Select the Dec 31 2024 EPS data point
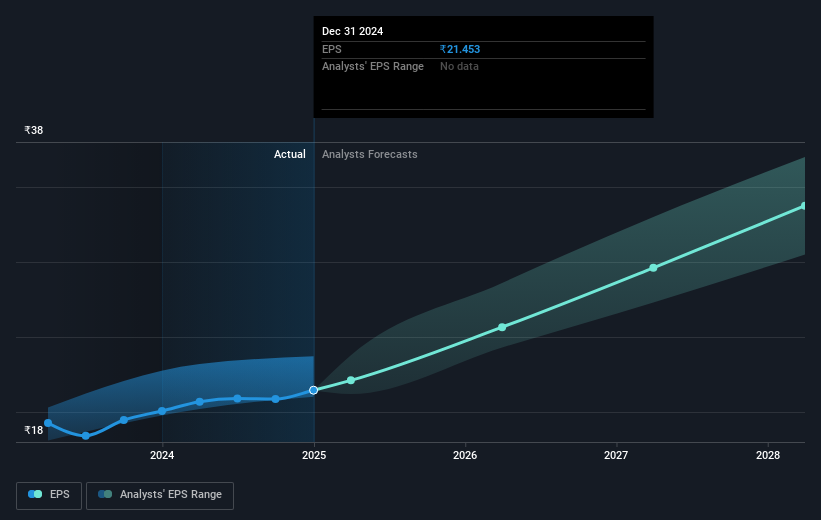The height and width of the screenshot is (520, 821). pos(314,390)
